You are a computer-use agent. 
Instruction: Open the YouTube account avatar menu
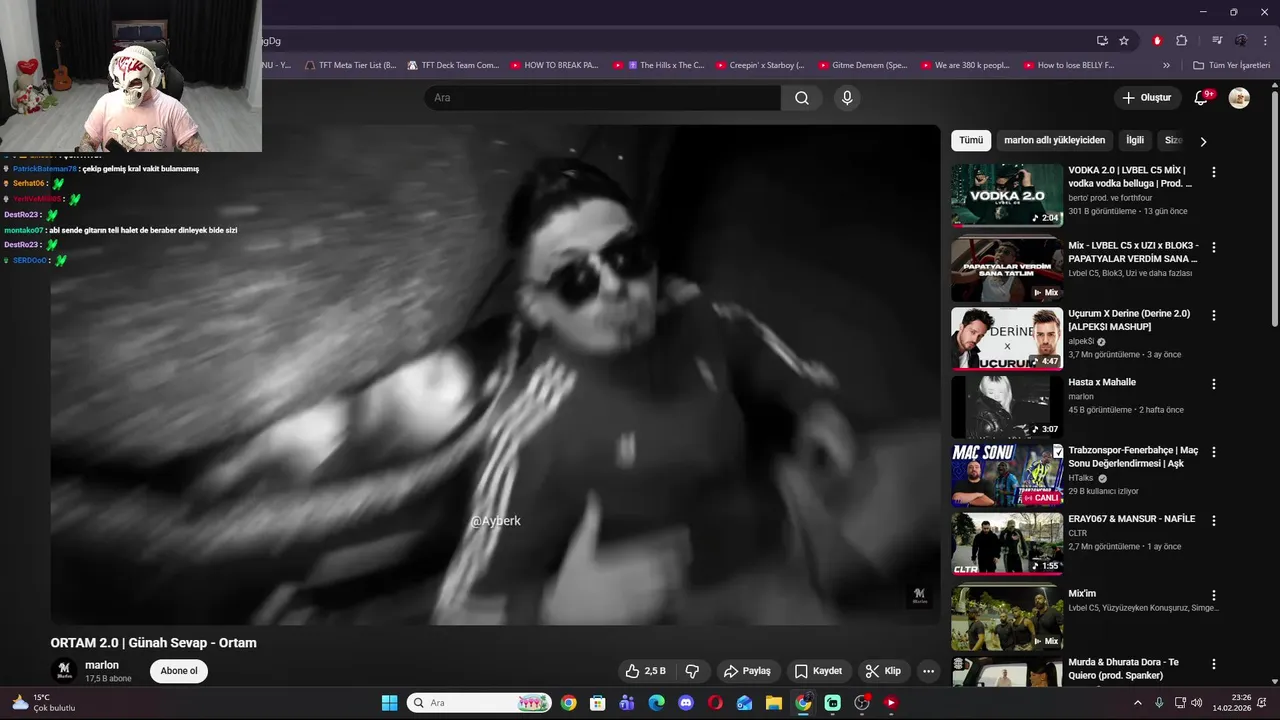[1239, 98]
